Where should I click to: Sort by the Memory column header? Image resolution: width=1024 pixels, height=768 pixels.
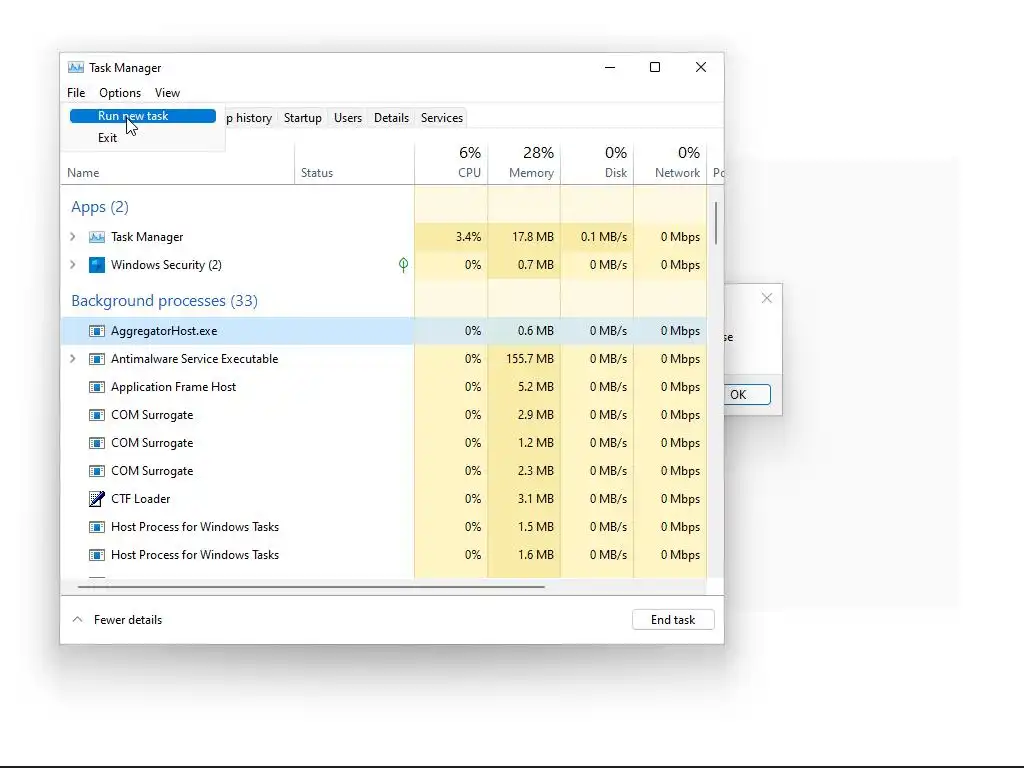click(x=524, y=162)
